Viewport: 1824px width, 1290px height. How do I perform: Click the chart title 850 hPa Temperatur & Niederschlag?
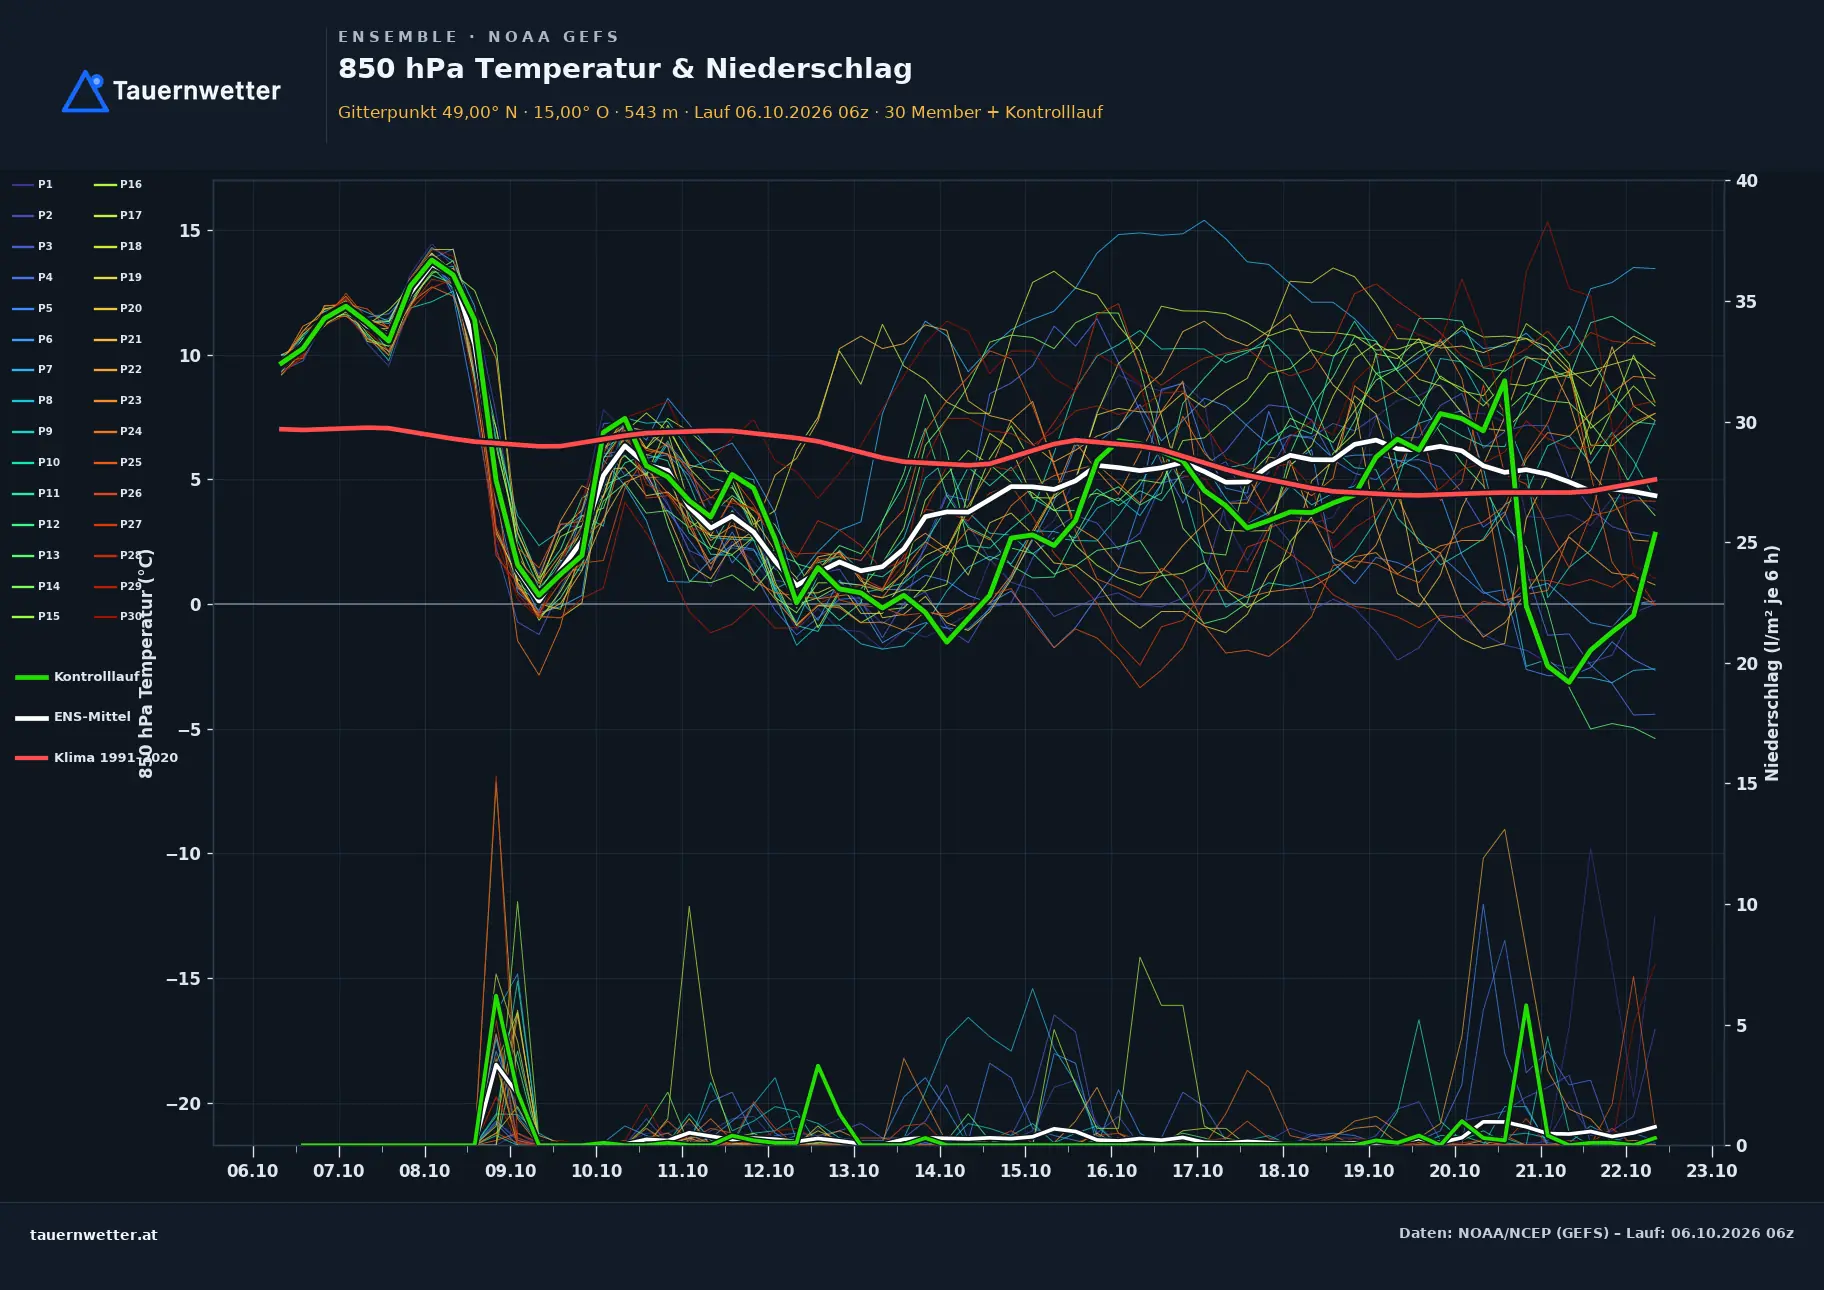click(x=625, y=69)
